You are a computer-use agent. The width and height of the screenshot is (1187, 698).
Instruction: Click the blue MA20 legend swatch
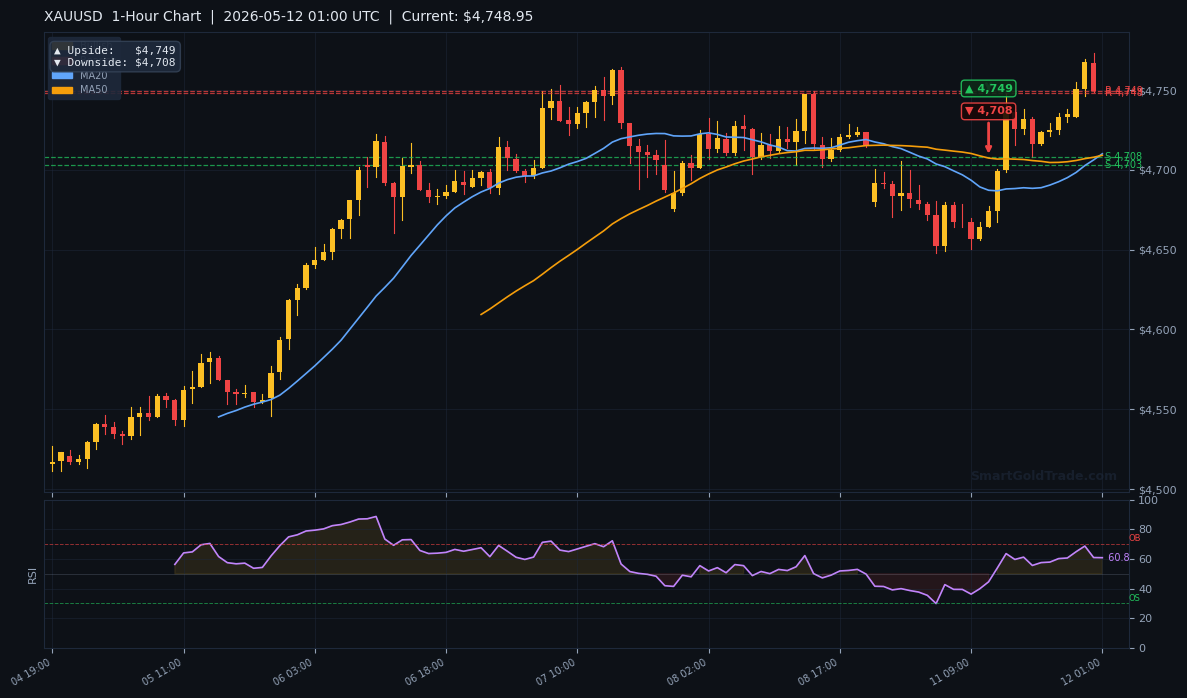coord(62,76)
